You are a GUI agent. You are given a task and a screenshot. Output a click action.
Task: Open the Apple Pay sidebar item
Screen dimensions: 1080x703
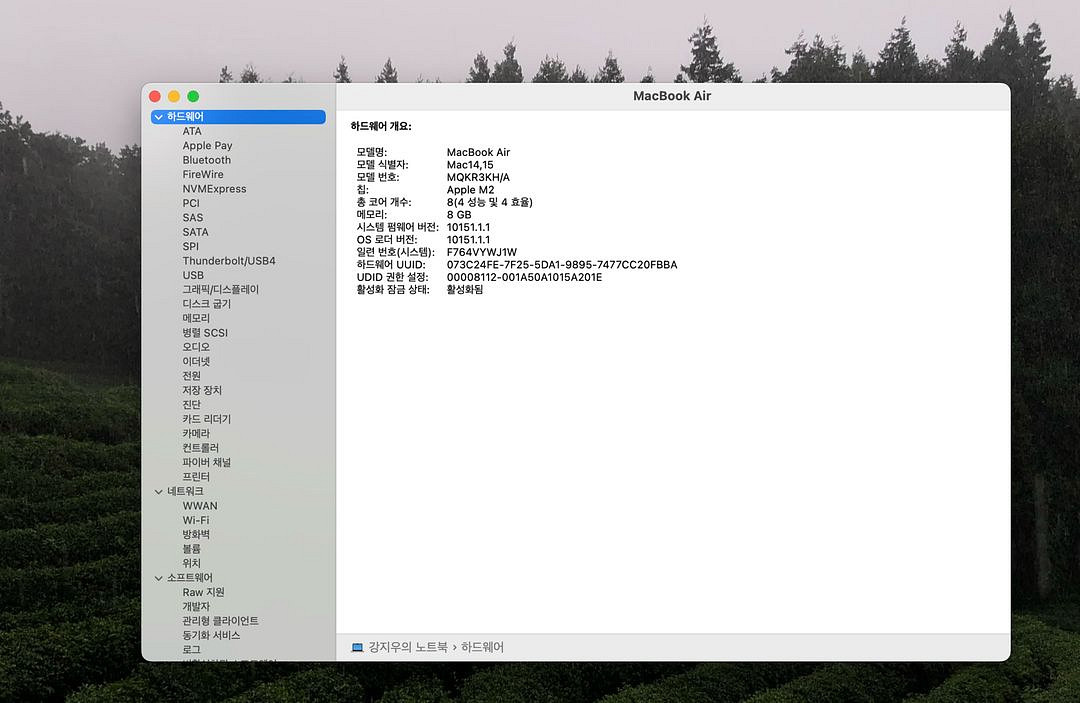click(x=207, y=146)
